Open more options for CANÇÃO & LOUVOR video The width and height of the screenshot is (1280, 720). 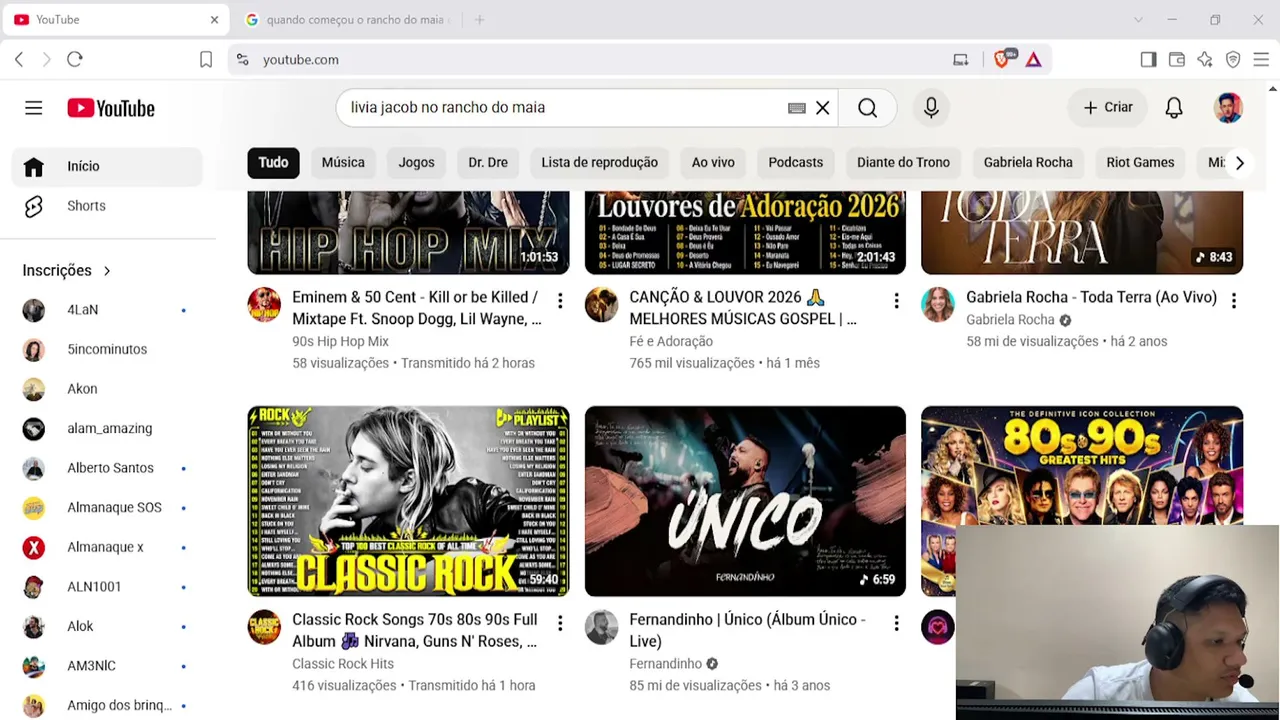pyautogui.click(x=896, y=300)
